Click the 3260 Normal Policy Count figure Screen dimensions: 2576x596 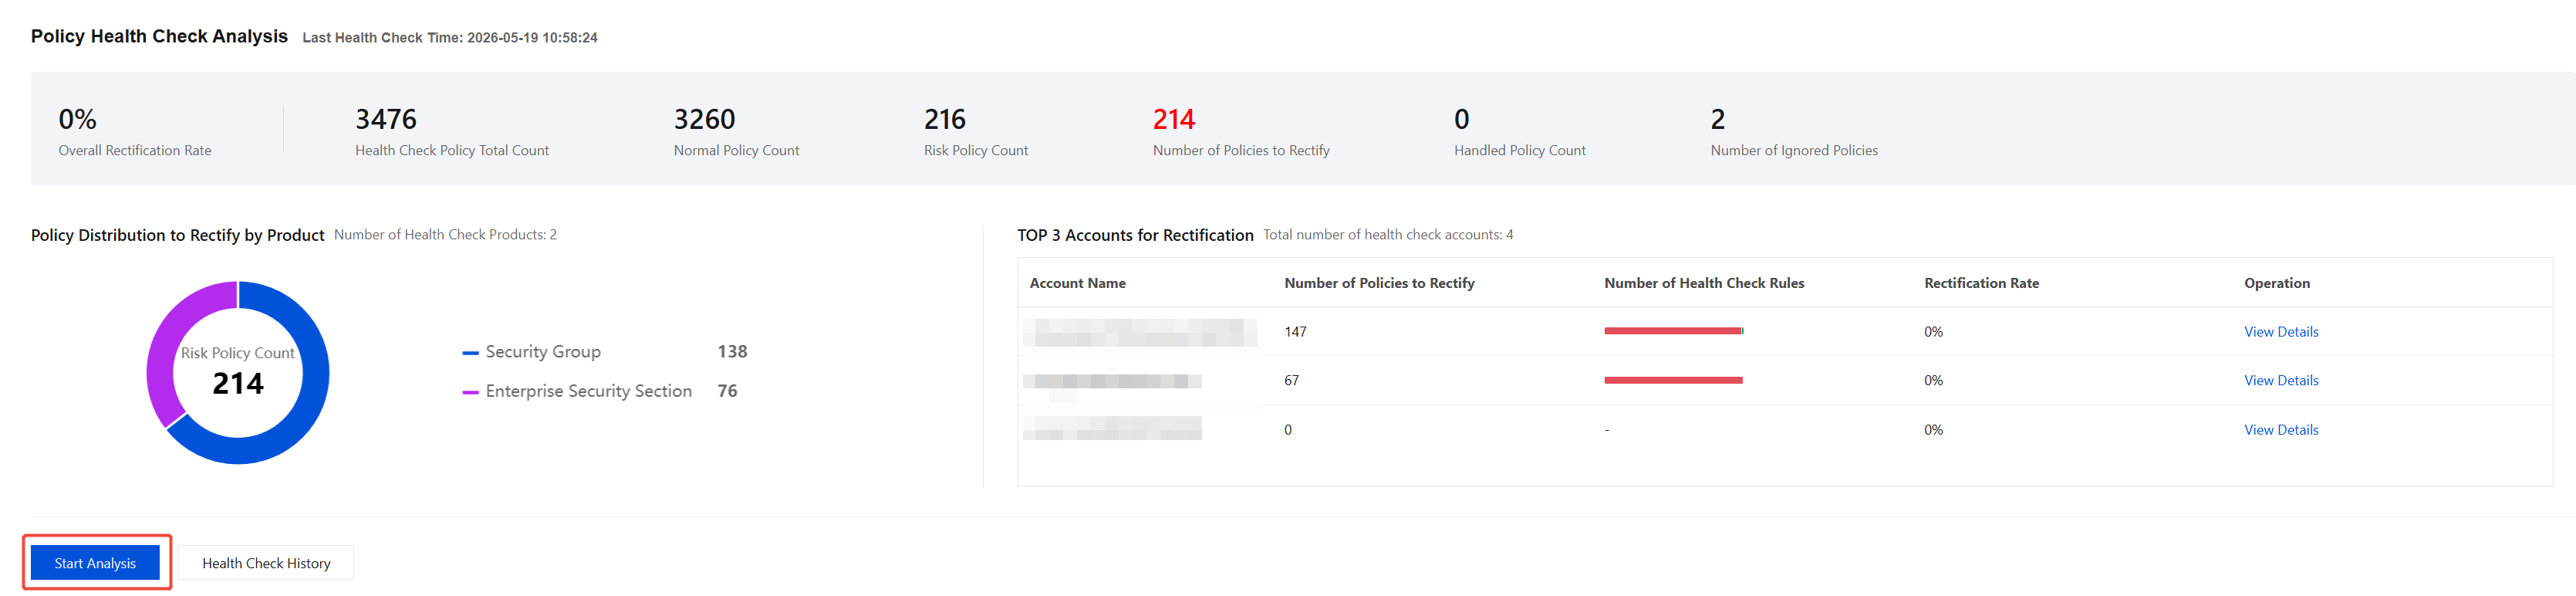pyautogui.click(x=705, y=120)
